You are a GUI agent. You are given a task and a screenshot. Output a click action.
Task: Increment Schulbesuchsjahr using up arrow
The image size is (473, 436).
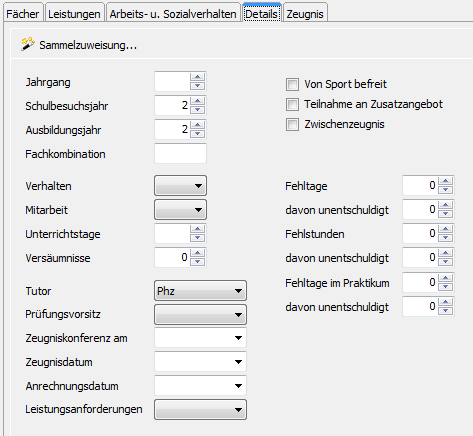click(197, 101)
